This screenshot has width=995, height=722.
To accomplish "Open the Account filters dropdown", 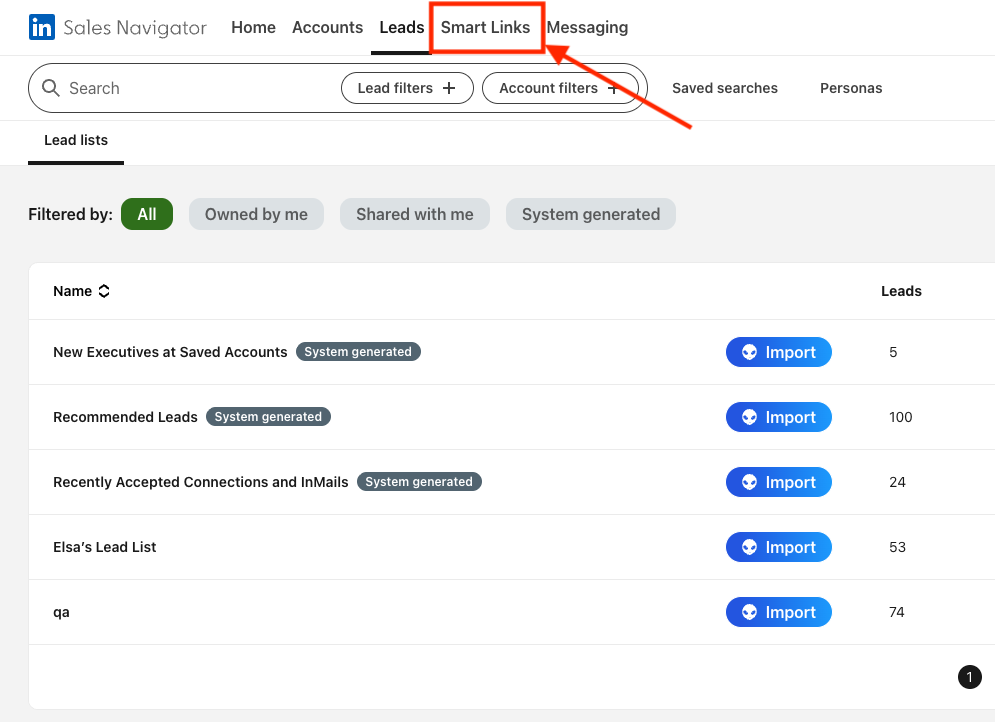I will click(561, 88).
